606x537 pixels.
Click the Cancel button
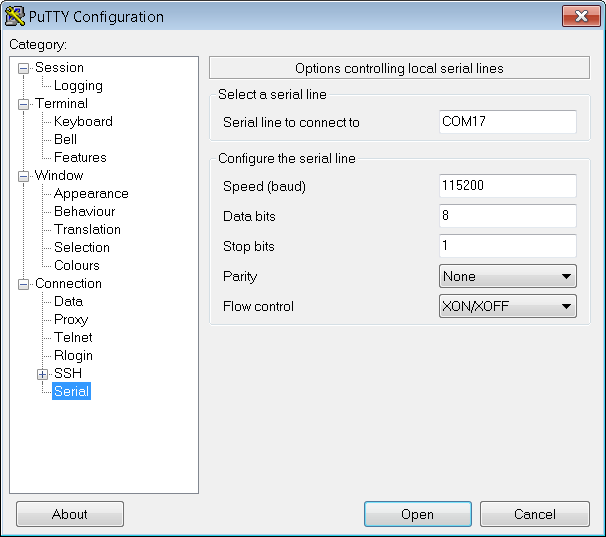tap(534, 514)
